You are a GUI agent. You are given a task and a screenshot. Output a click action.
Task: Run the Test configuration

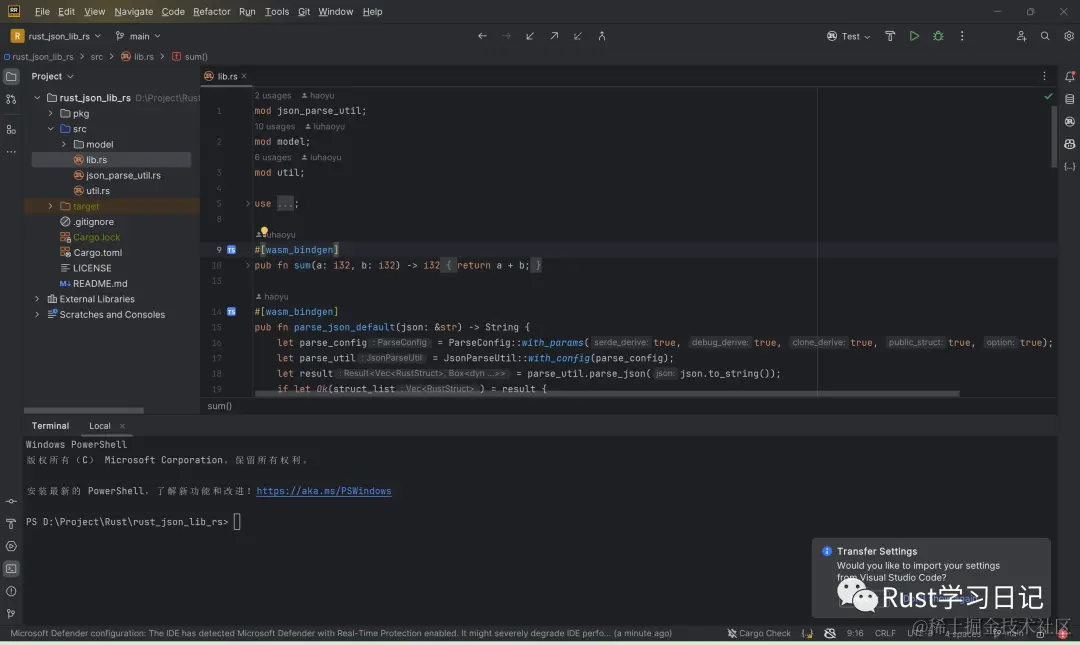[x=914, y=36]
